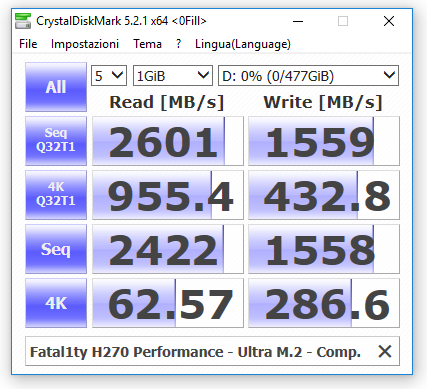The height and width of the screenshot is (389, 427).
Task: Start the 4K Q32T1 benchmark
Action: (x=56, y=195)
